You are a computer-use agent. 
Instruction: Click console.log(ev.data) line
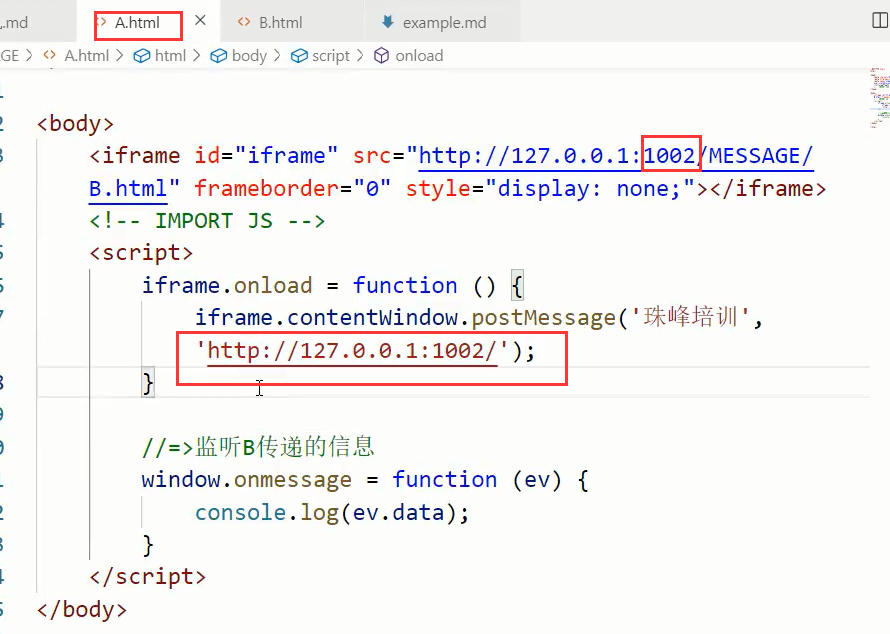tap(332, 513)
